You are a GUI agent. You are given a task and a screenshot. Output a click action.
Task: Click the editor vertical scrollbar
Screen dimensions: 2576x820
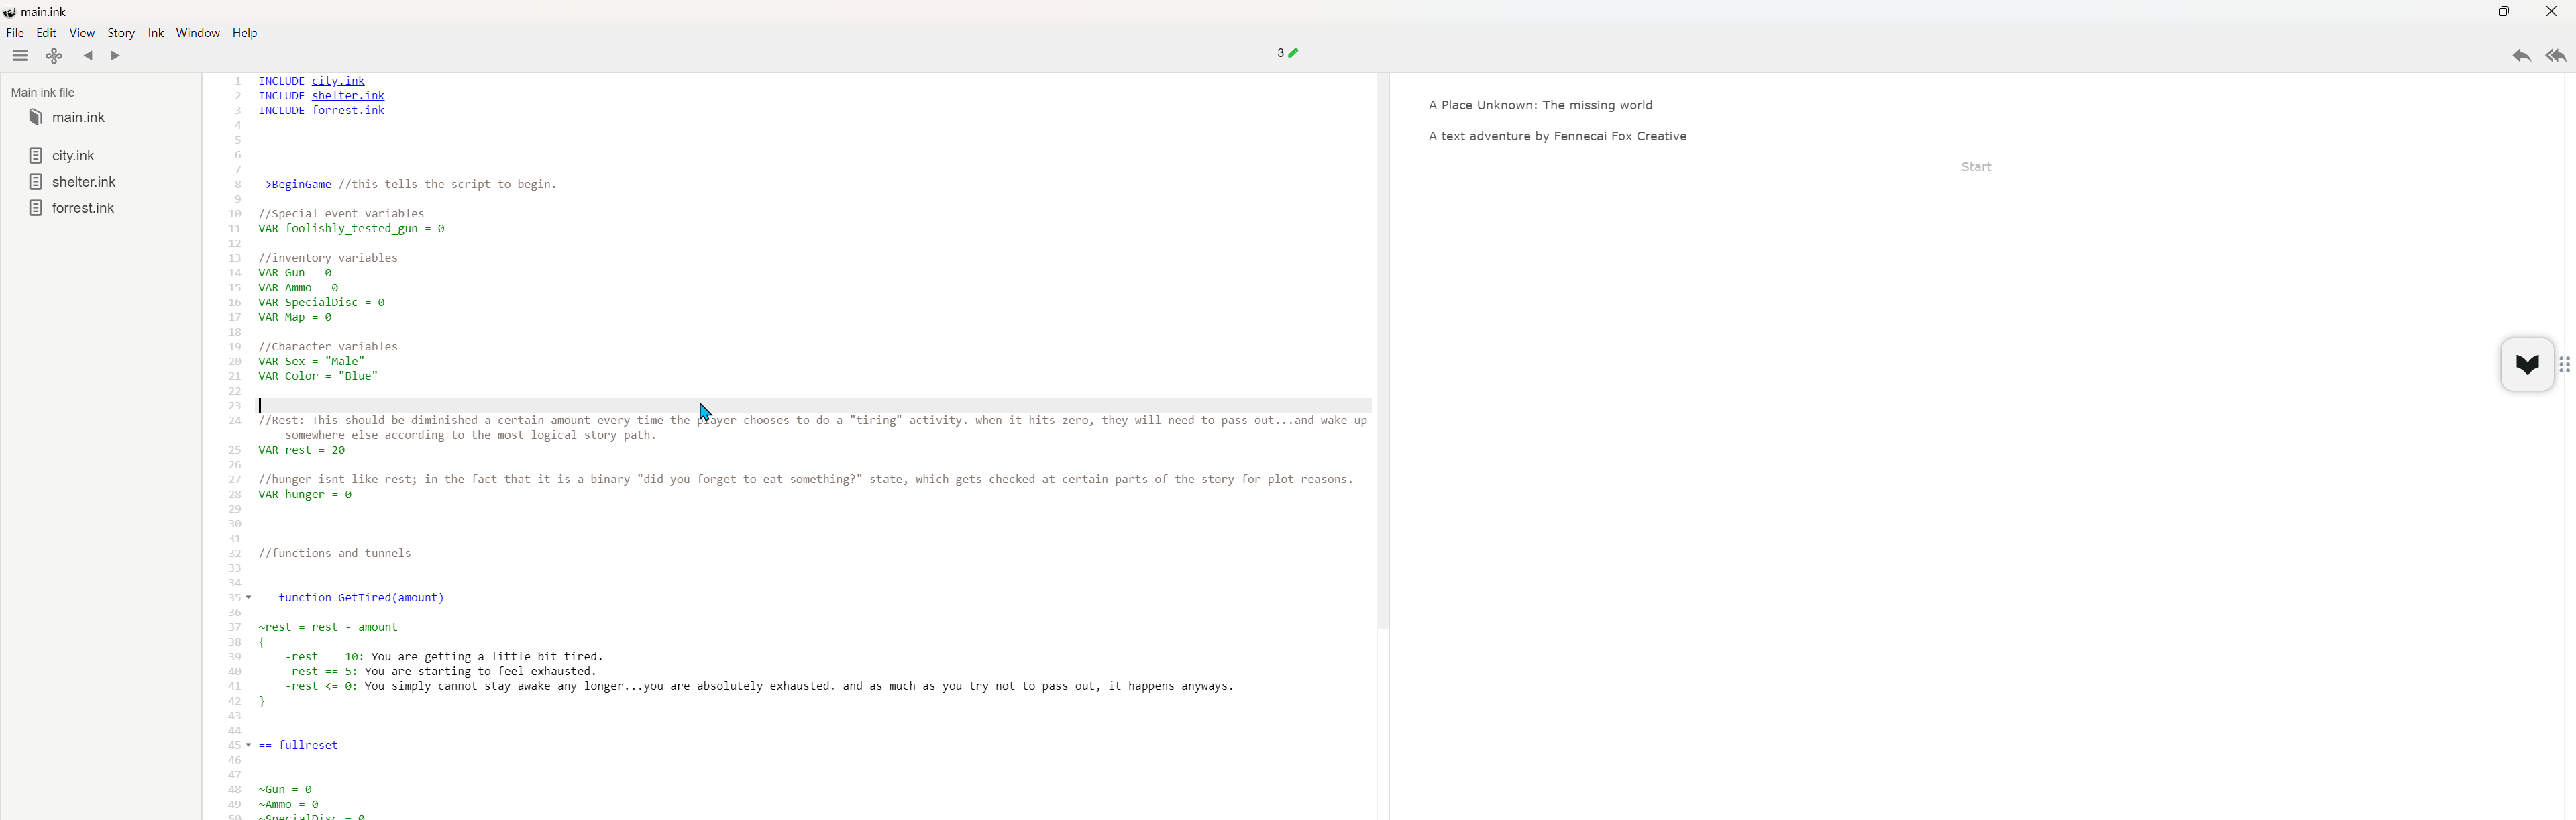pos(1382,352)
